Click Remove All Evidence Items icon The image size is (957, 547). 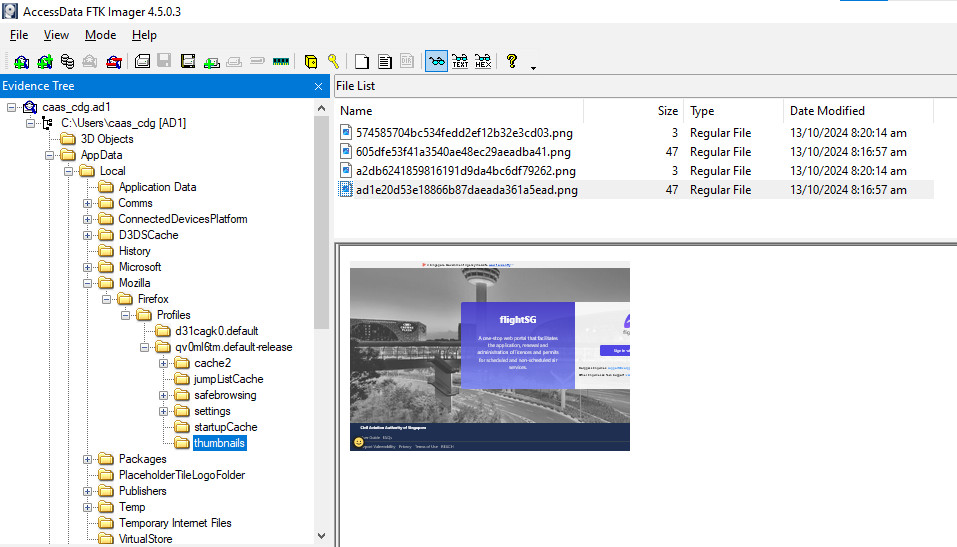(114, 61)
